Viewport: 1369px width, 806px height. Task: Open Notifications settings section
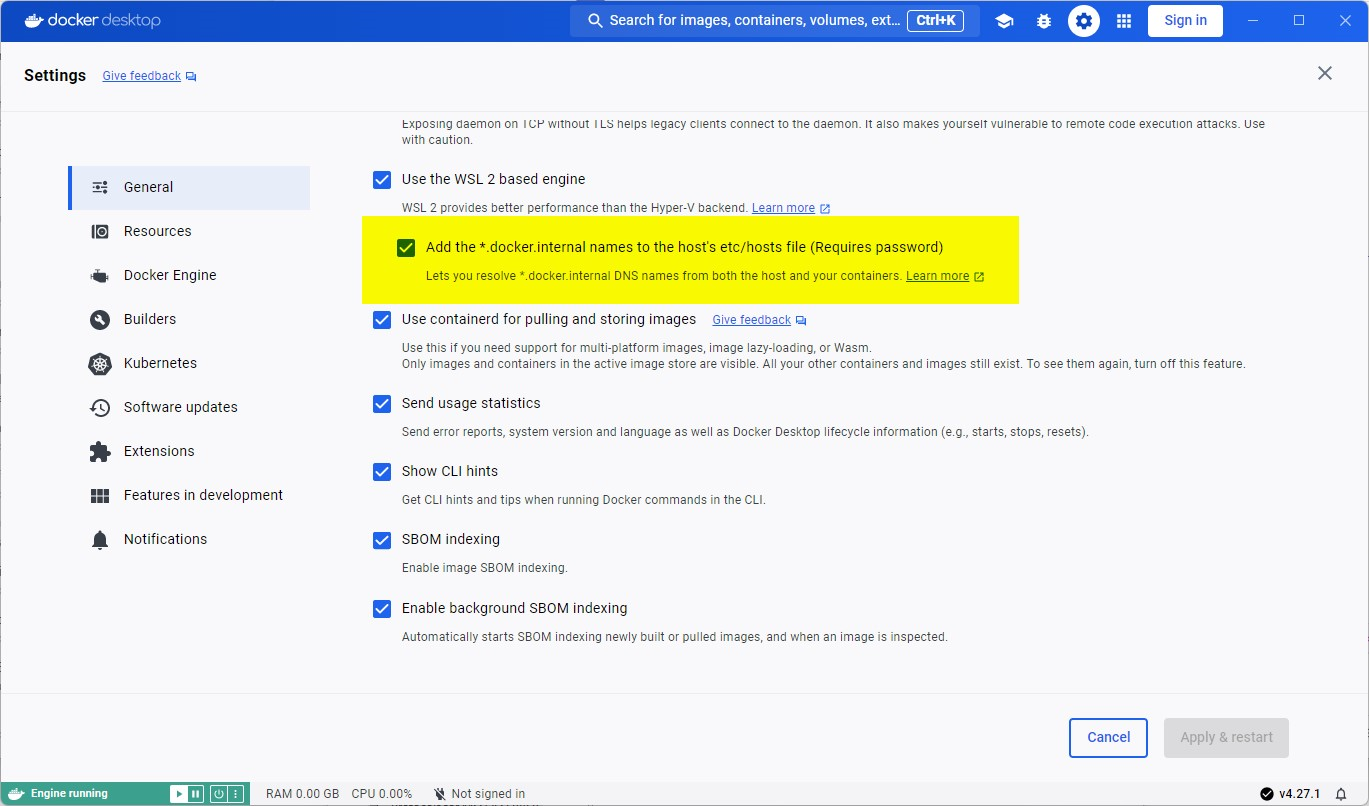pyautogui.click(x=189, y=539)
